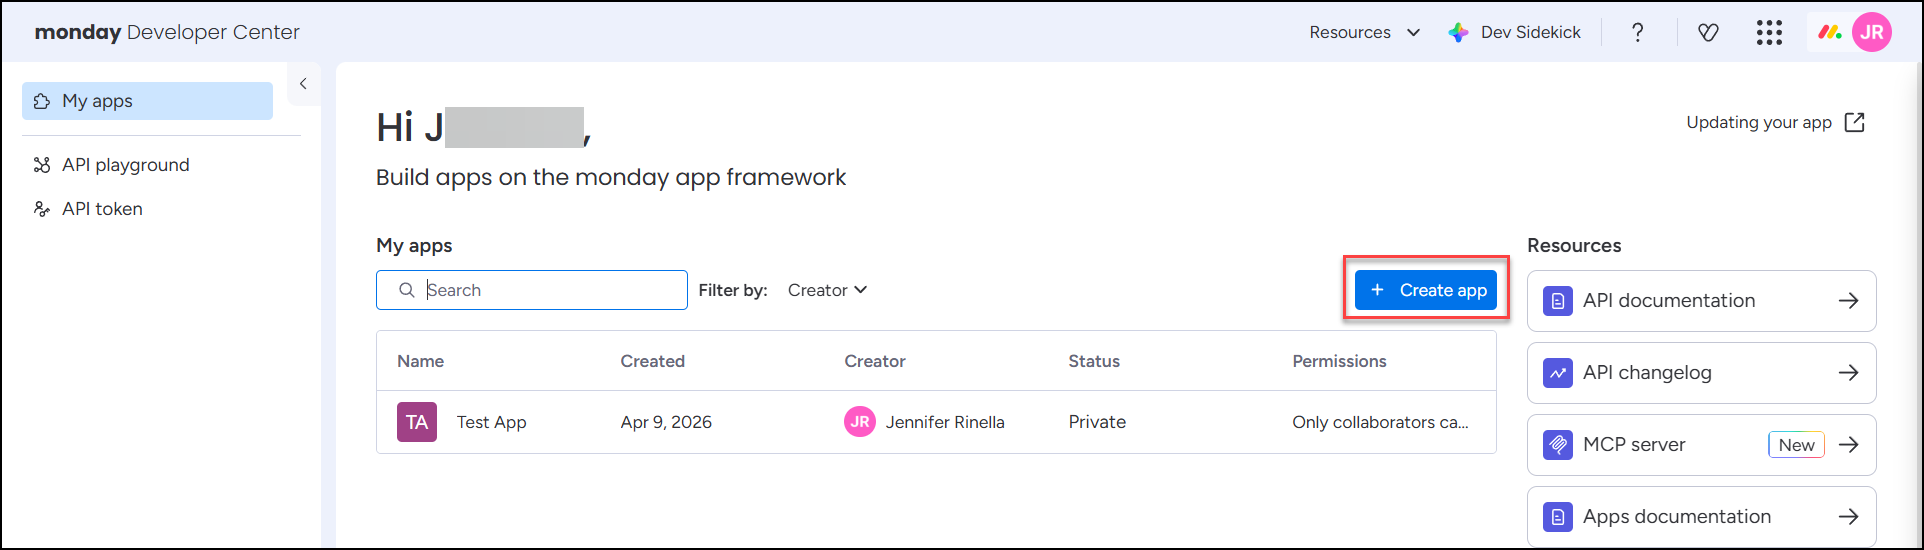This screenshot has width=1924, height=550.
Task: Open the Creator filter dropdown
Action: coord(827,290)
